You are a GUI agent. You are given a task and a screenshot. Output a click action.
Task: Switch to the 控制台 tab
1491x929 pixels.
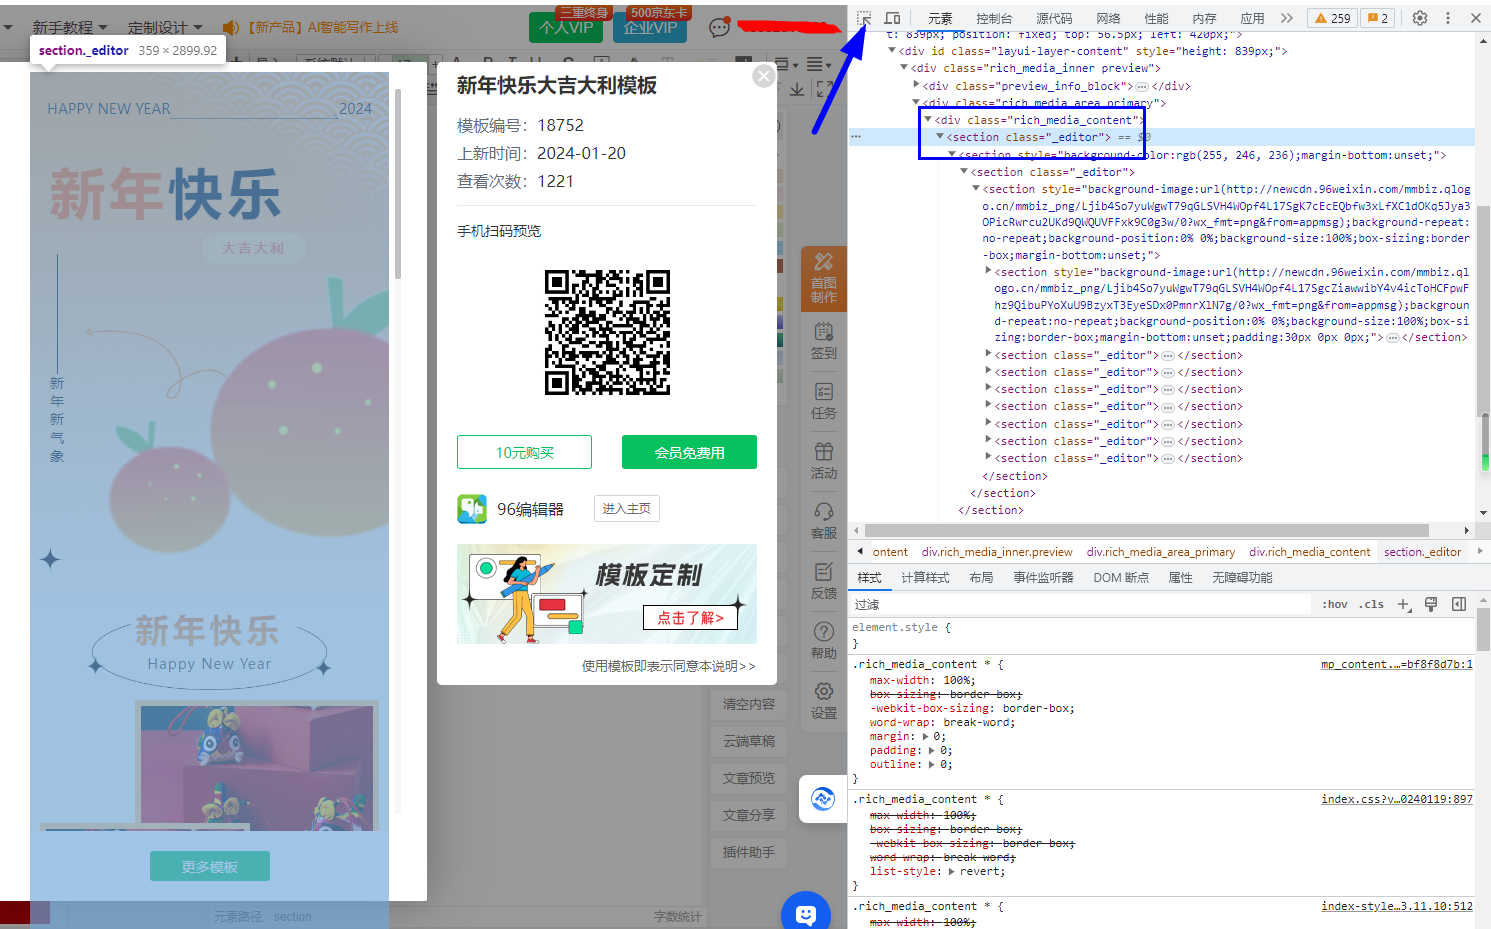pos(994,18)
